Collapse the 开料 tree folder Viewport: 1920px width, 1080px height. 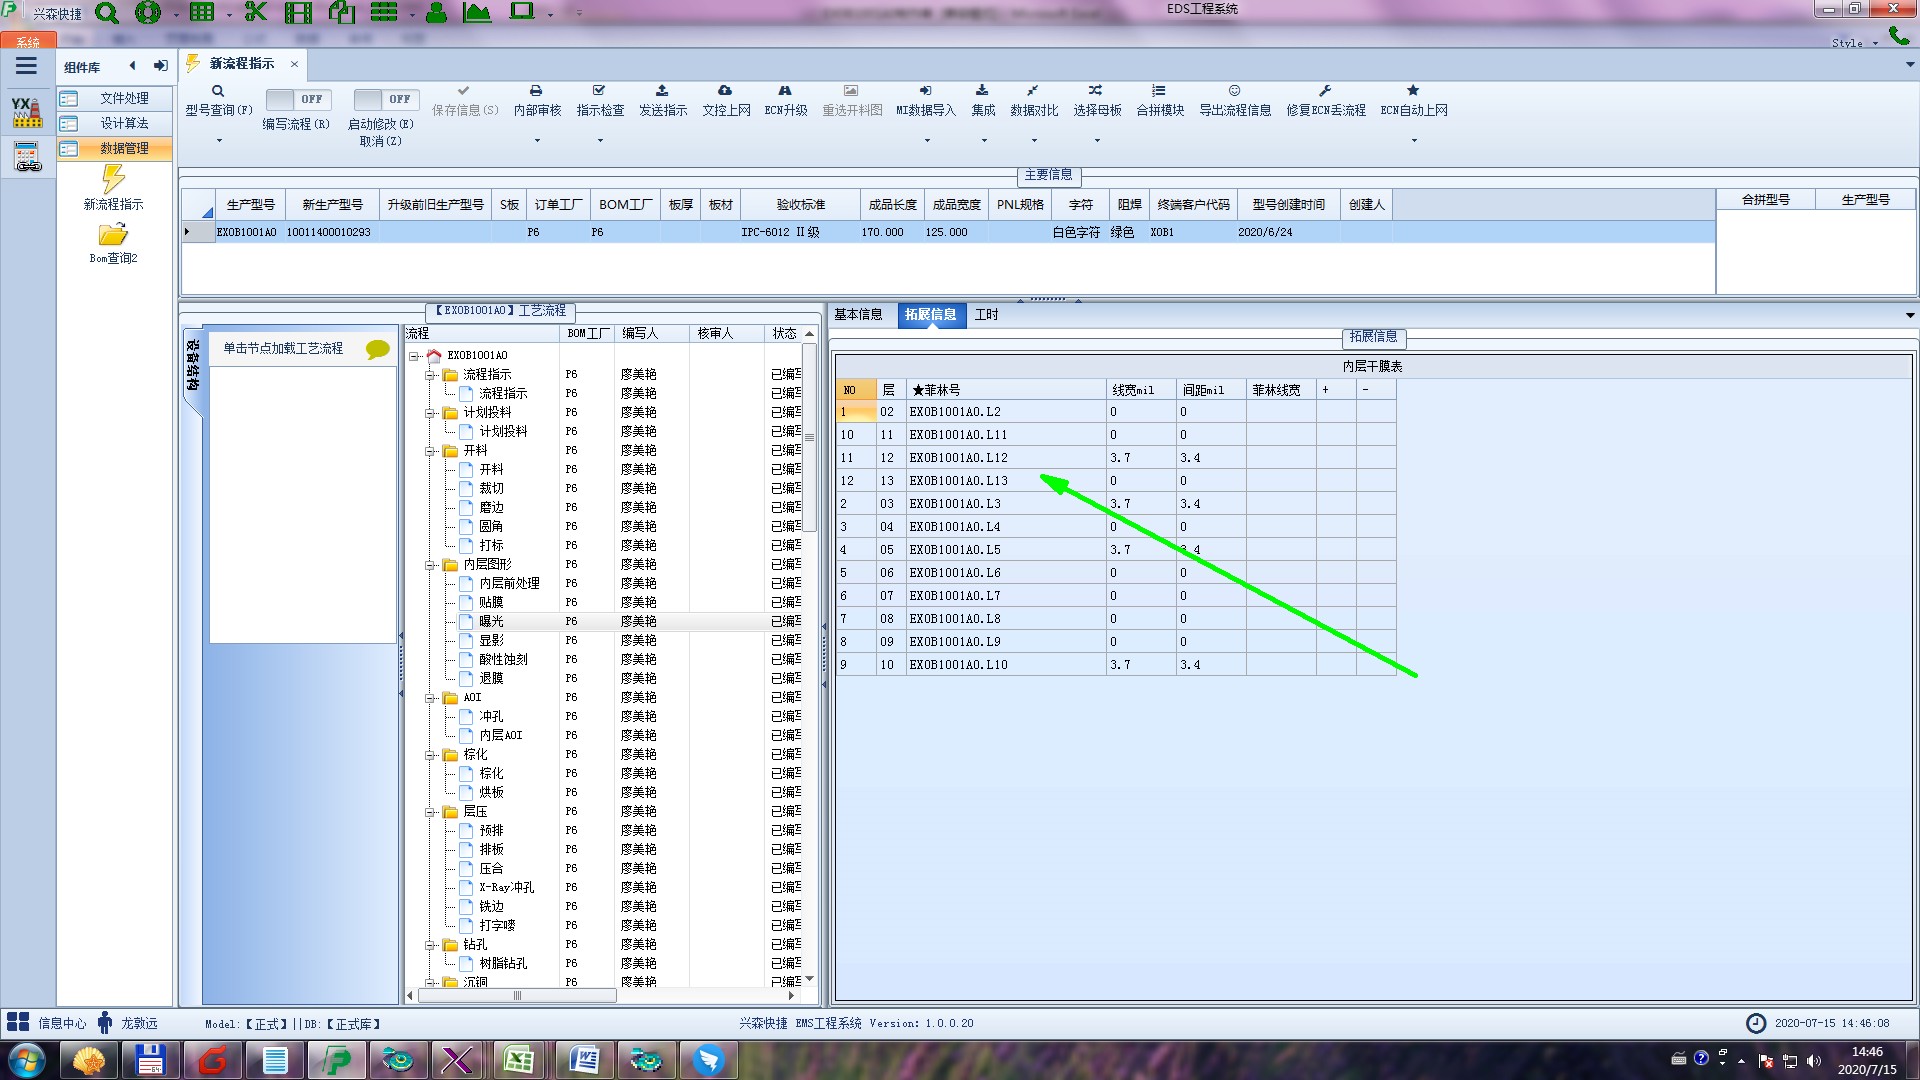point(430,451)
